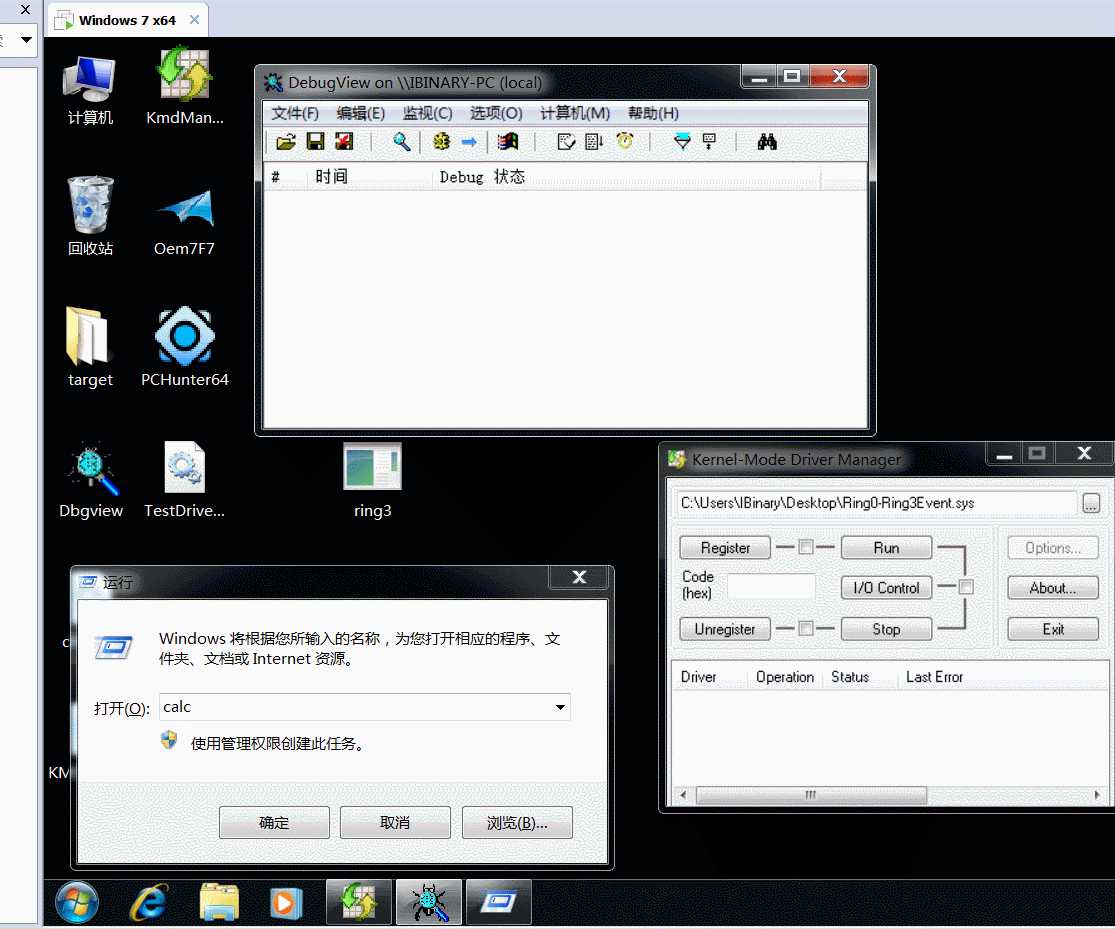This screenshot has width=1115, height=929.
Task: Toggle the checkbox beside I/O Control
Action: point(966,587)
